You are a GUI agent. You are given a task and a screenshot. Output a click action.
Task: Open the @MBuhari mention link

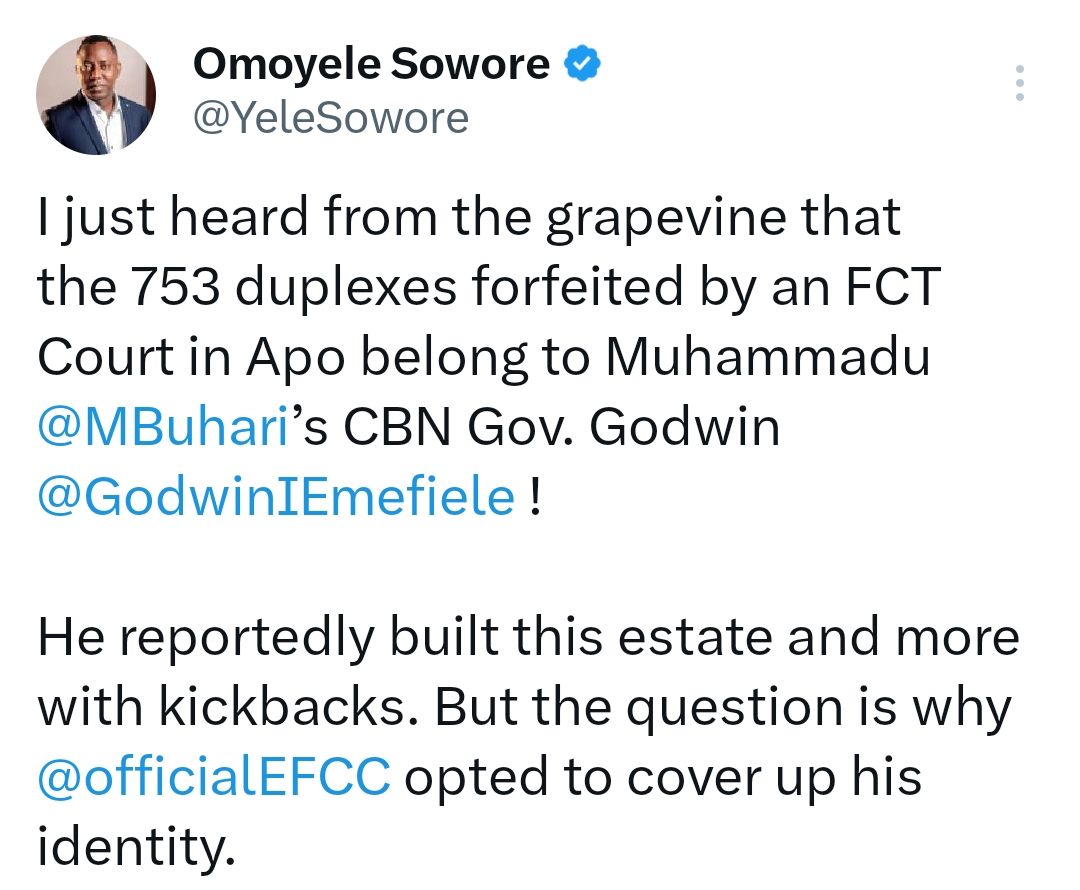(x=163, y=427)
